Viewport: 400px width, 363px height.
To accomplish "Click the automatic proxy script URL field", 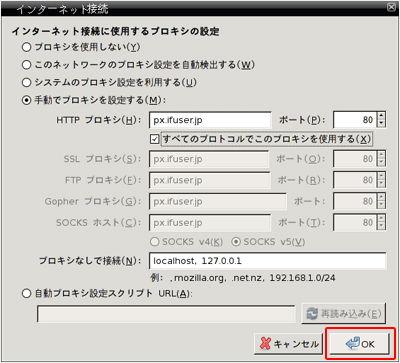I will click(166, 314).
